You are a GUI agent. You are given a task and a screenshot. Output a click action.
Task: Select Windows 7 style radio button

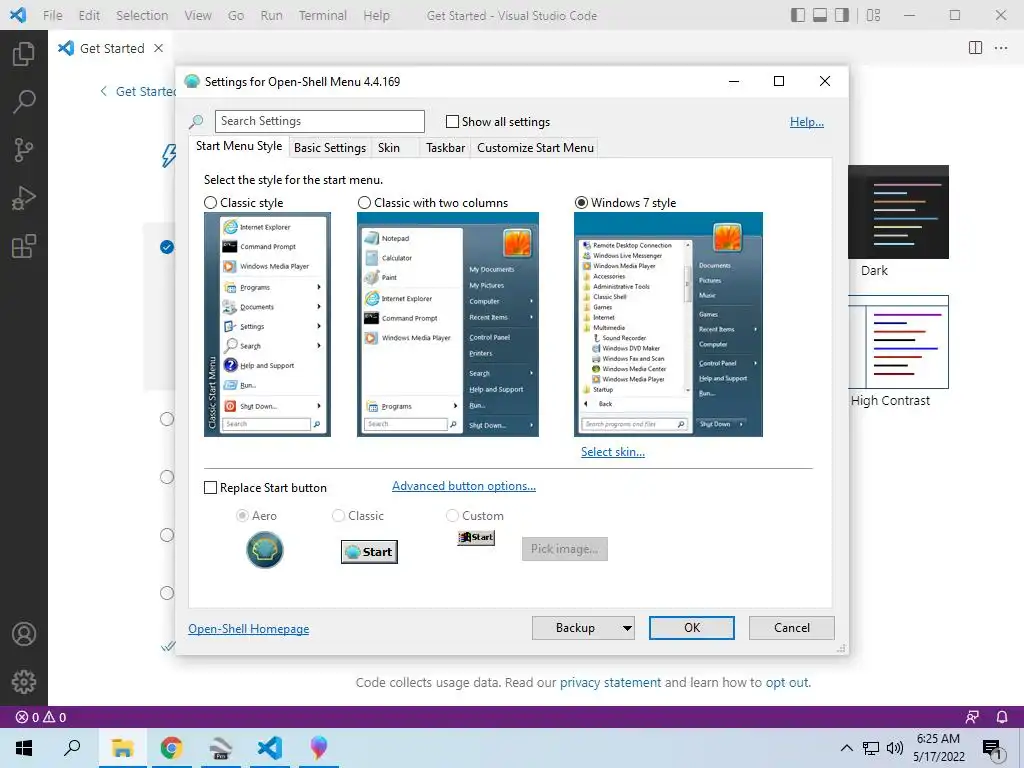(x=581, y=202)
